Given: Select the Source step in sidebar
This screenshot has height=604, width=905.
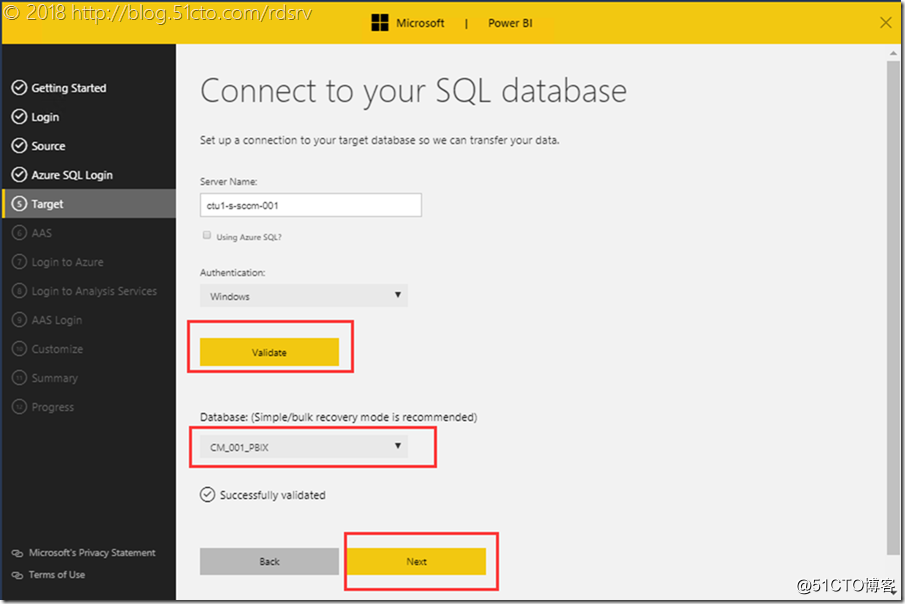Looking at the screenshot, I should coord(88,146).
